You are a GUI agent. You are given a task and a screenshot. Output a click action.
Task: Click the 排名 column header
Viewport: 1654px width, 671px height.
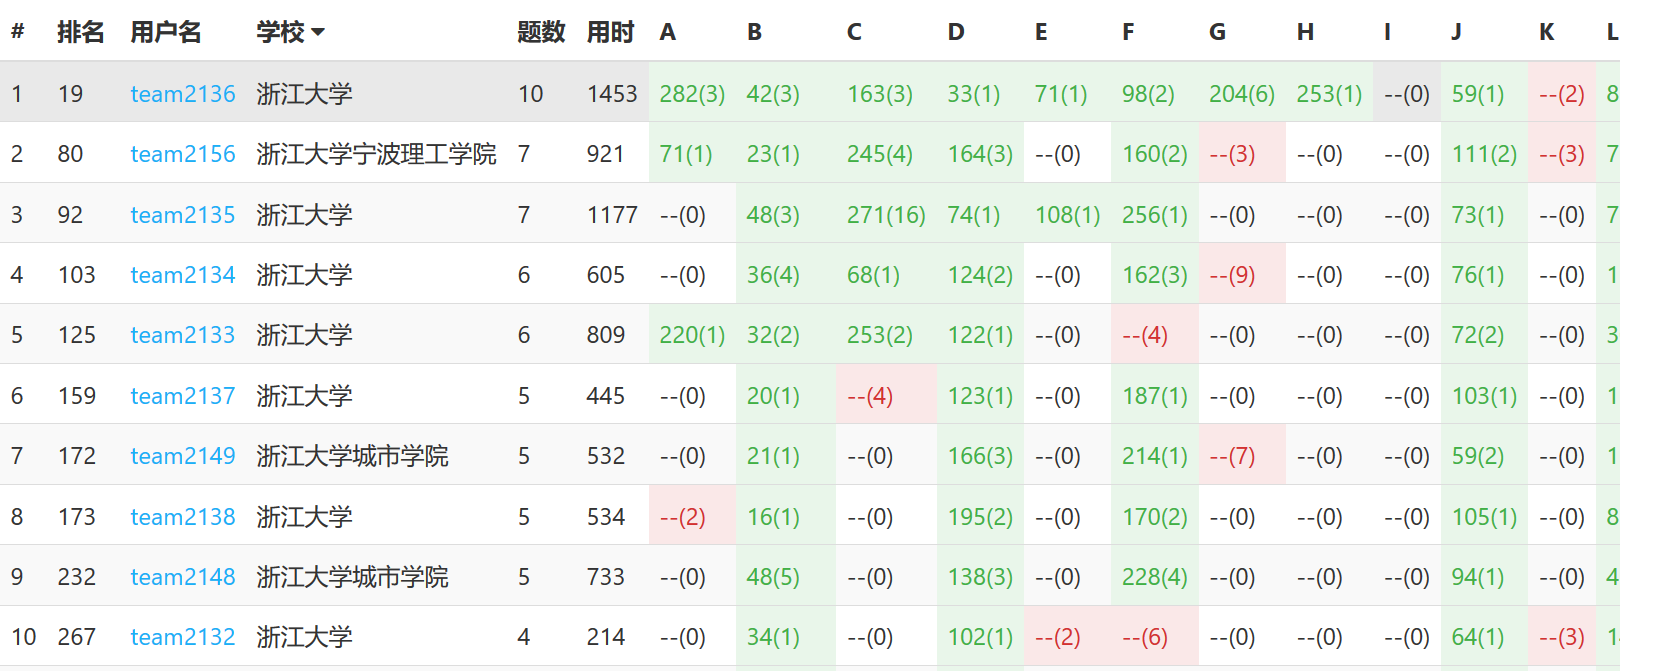click(81, 32)
